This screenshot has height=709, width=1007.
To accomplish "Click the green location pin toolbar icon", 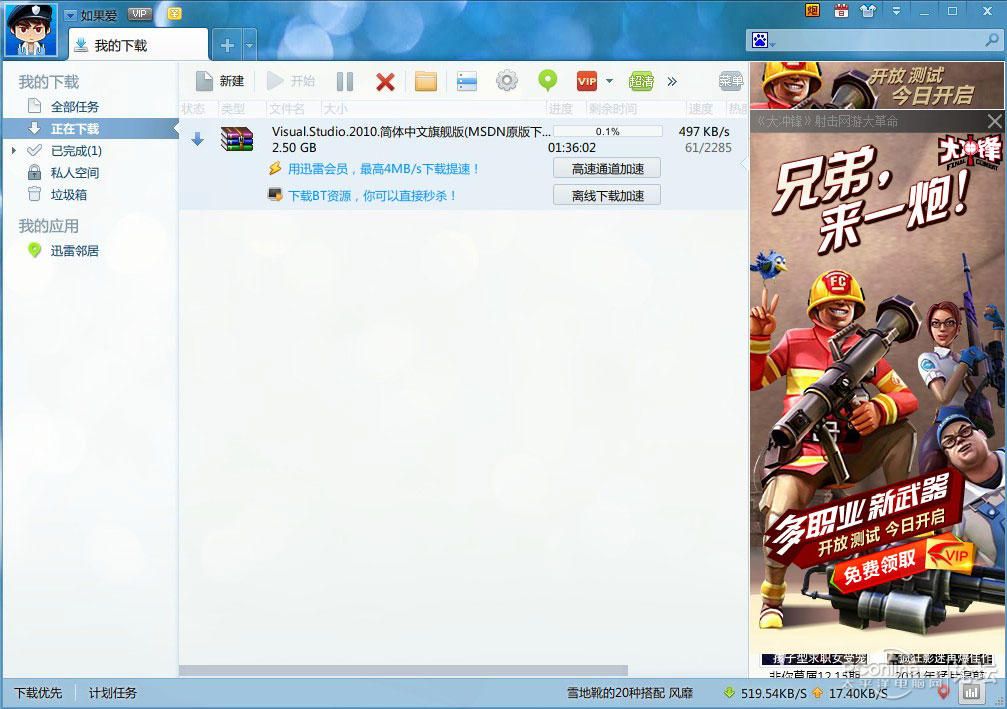I will (547, 81).
